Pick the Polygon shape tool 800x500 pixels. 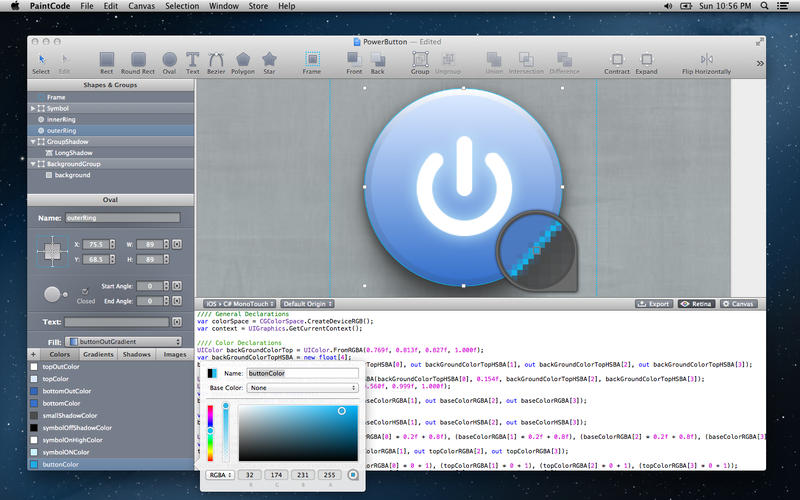tap(241, 61)
